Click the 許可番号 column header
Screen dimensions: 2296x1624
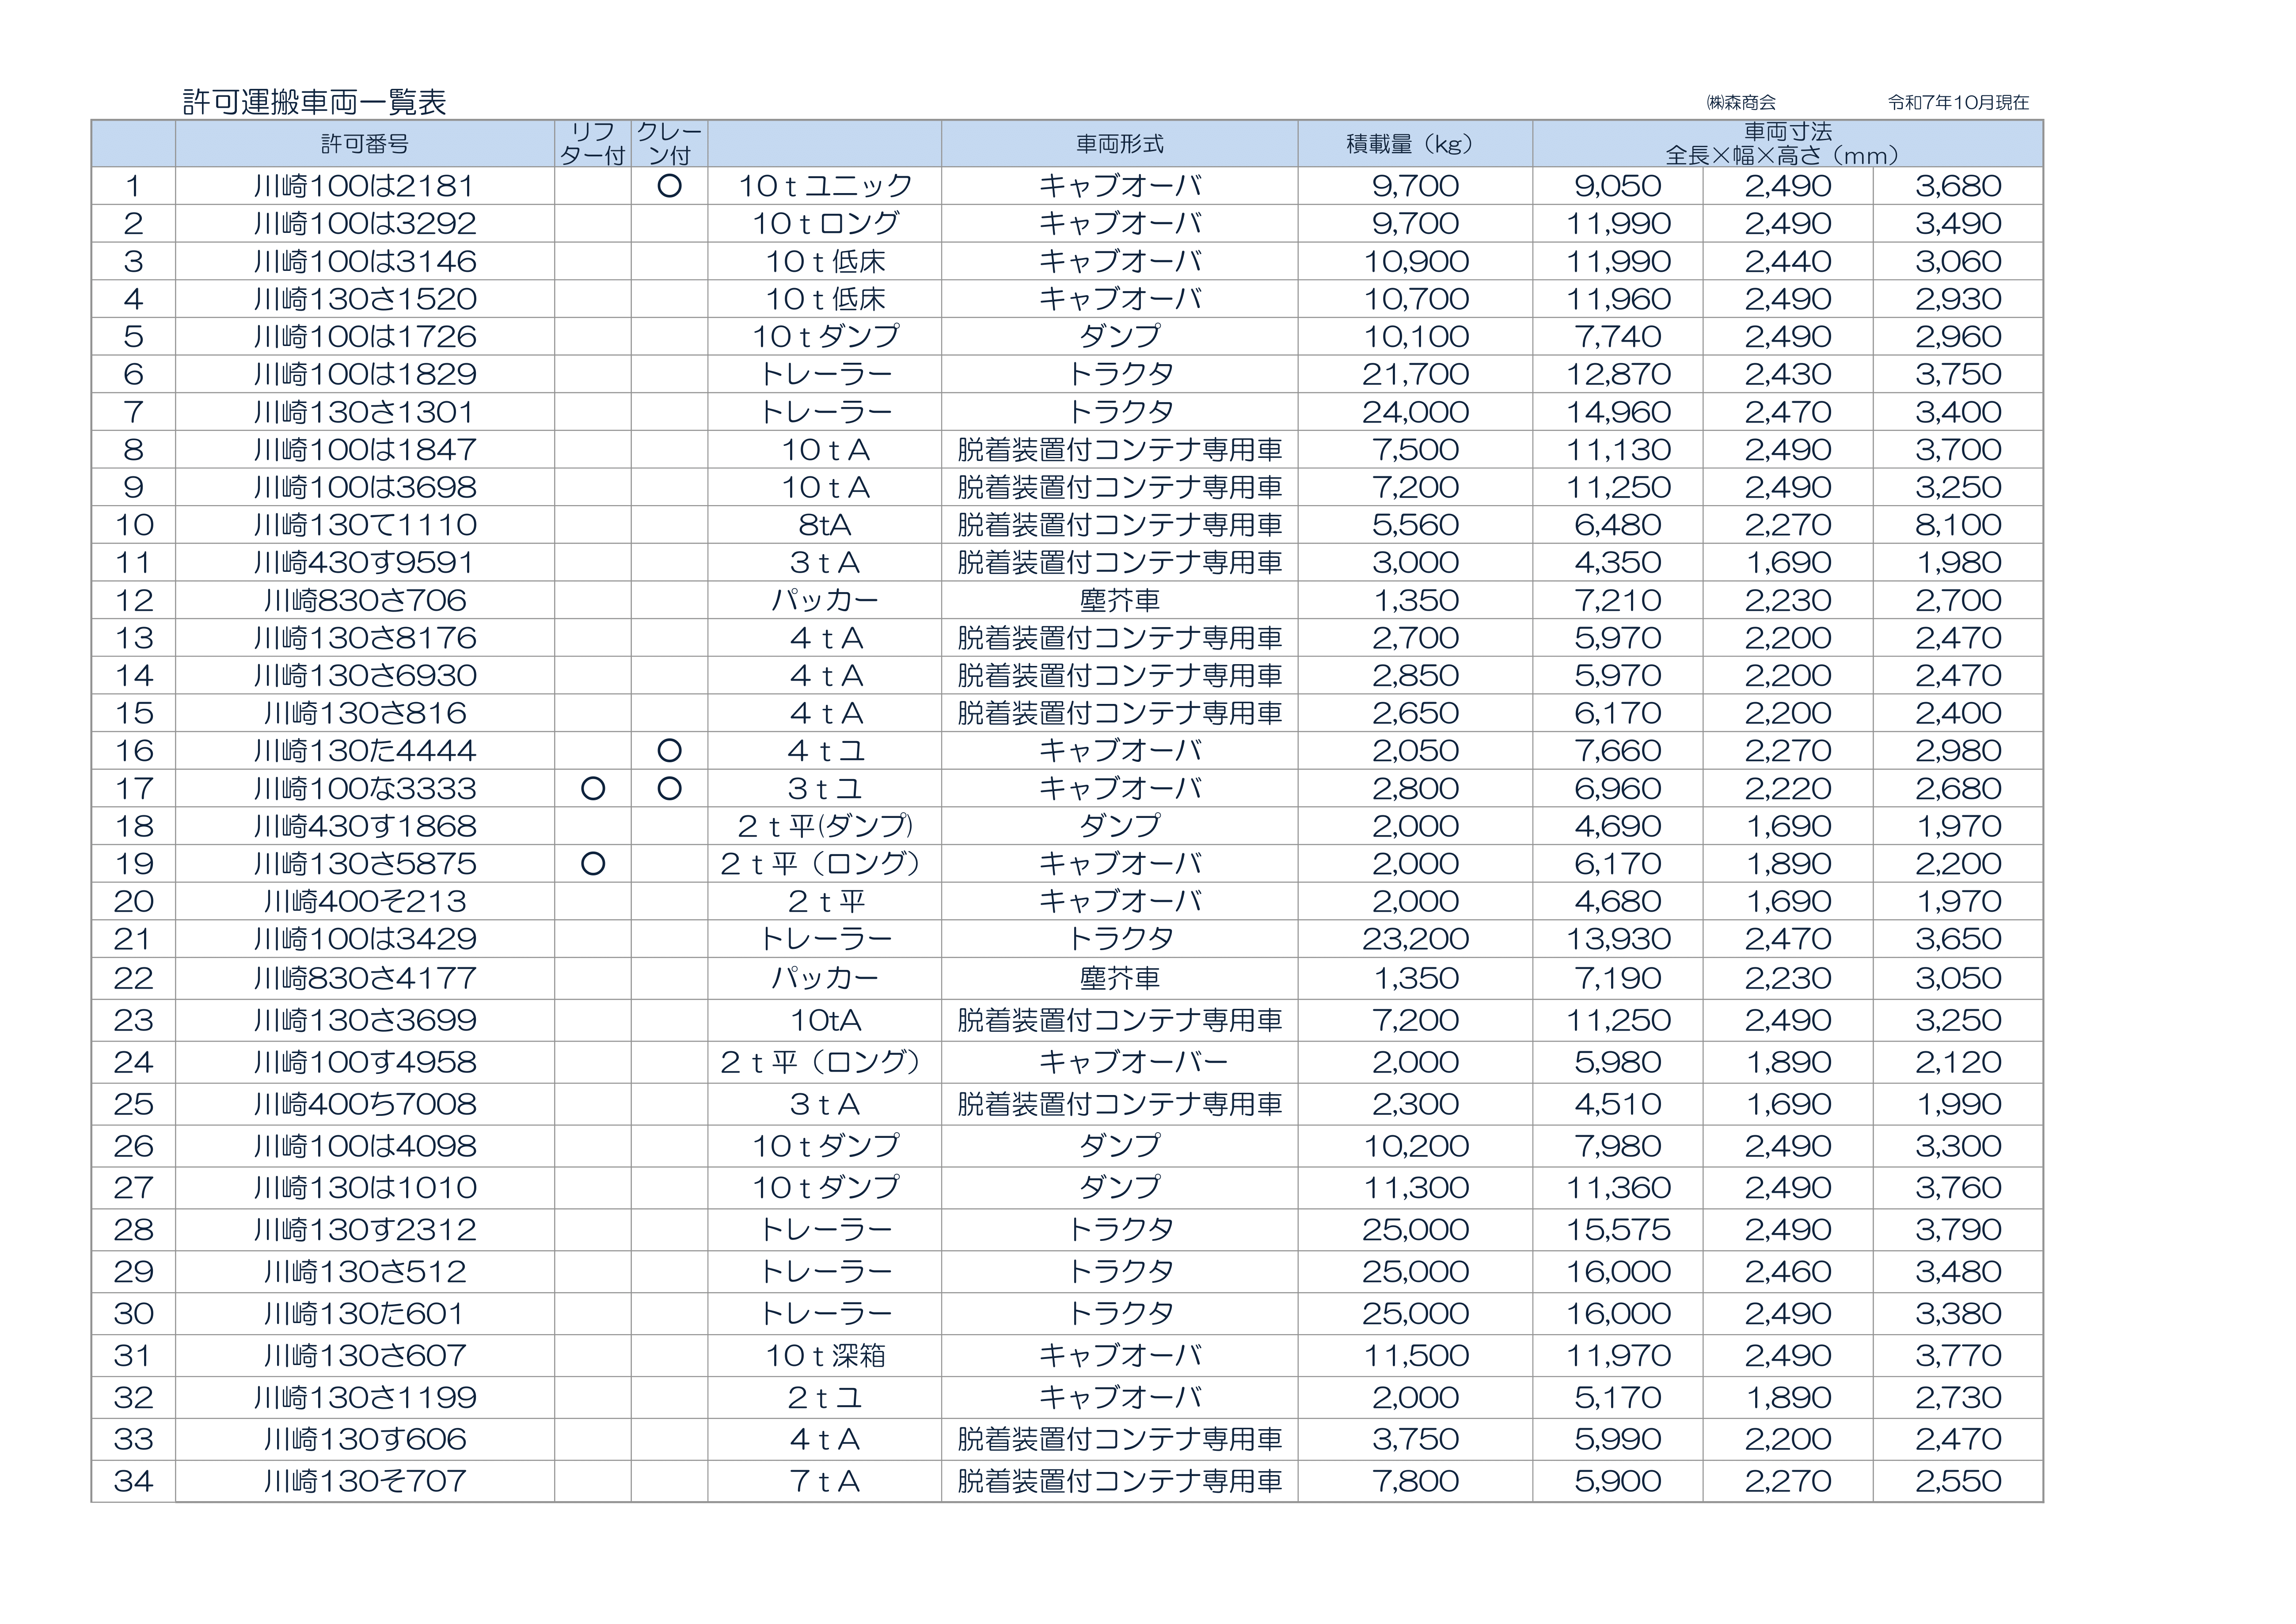coord(364,144)
